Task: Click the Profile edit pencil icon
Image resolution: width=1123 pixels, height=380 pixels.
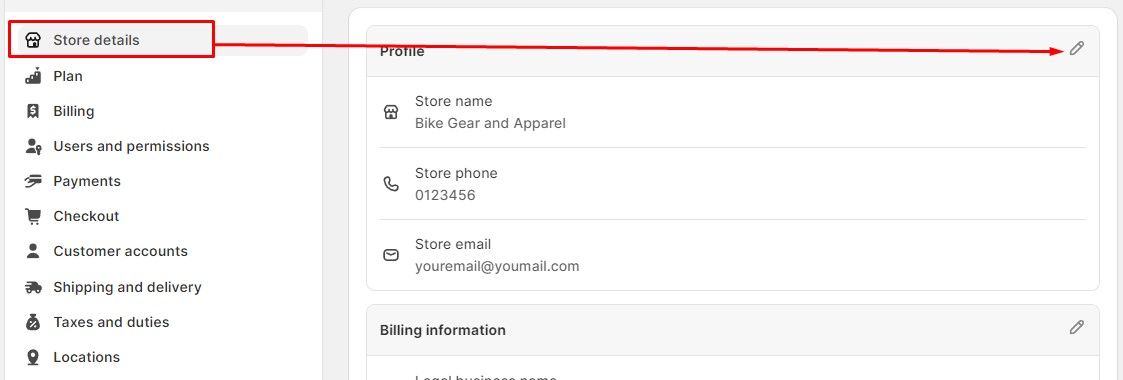Action: pyautogui.click(x=1076, y=48)
